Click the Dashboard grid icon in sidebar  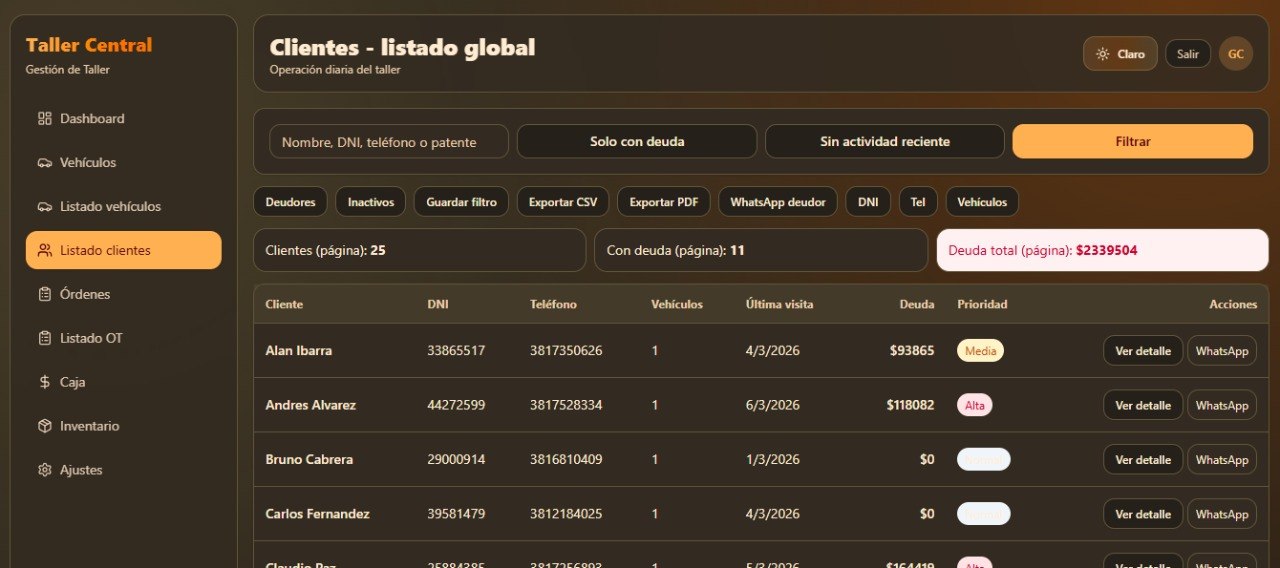(44, 119)
